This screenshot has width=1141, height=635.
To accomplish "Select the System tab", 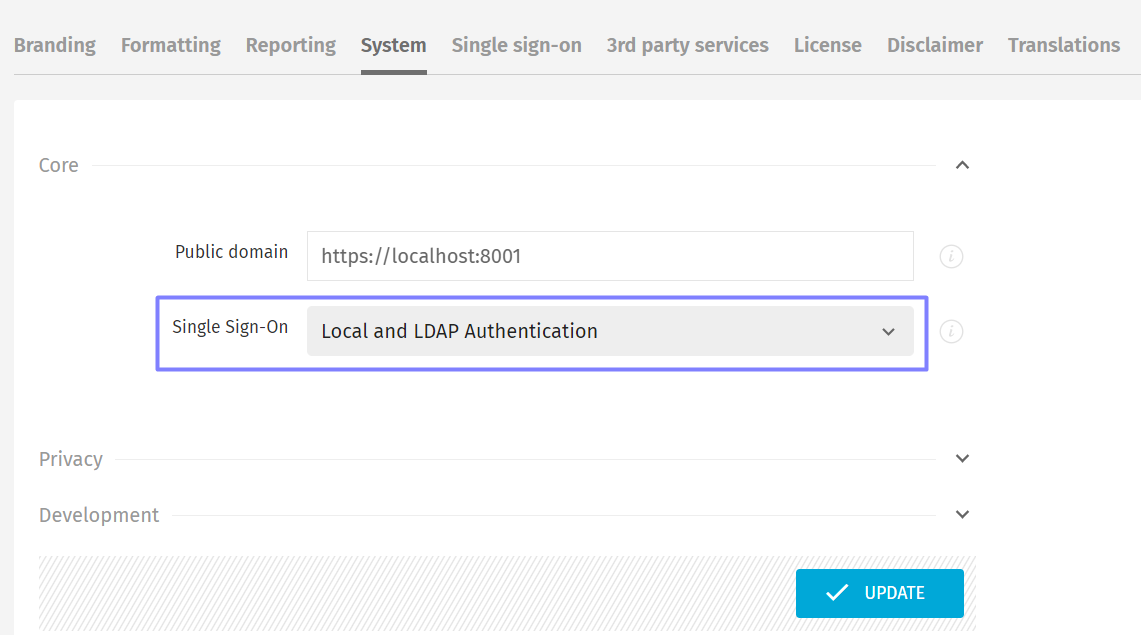I will (x=394, y=45).
